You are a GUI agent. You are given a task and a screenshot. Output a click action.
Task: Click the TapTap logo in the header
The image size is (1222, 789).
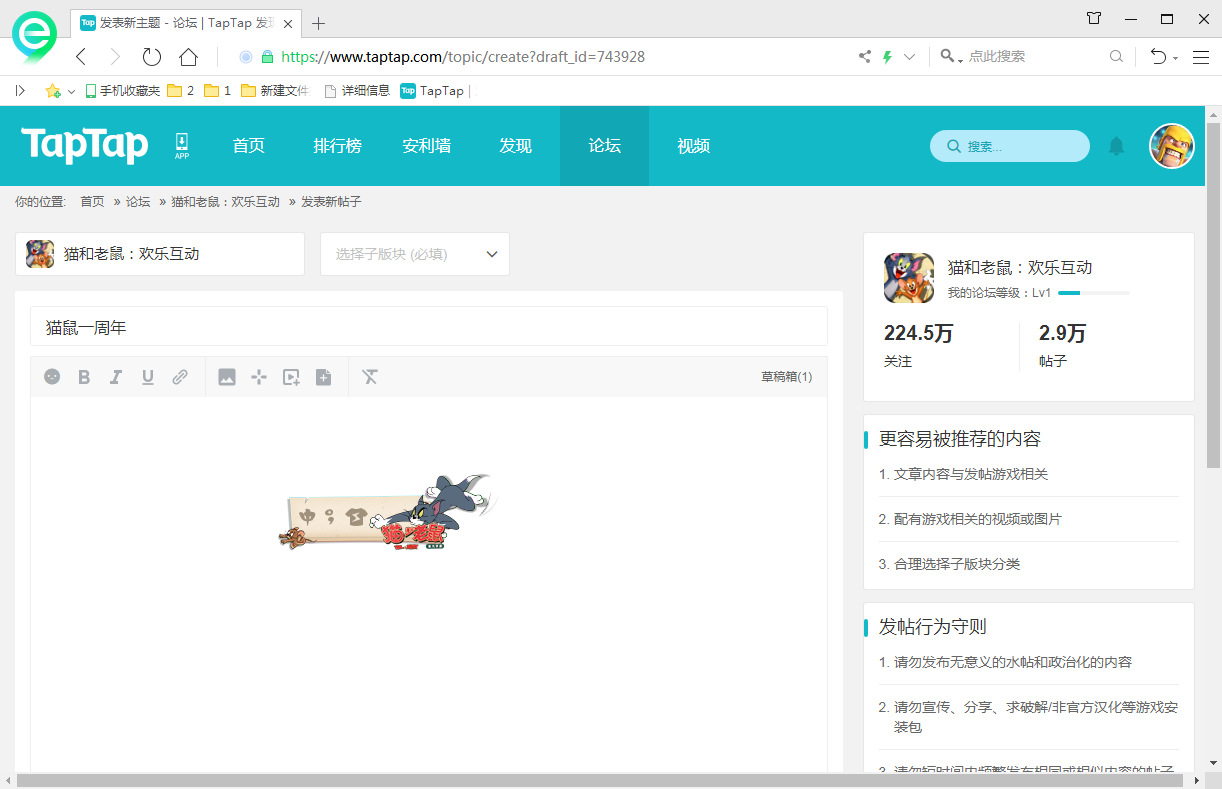pos(85,146)
